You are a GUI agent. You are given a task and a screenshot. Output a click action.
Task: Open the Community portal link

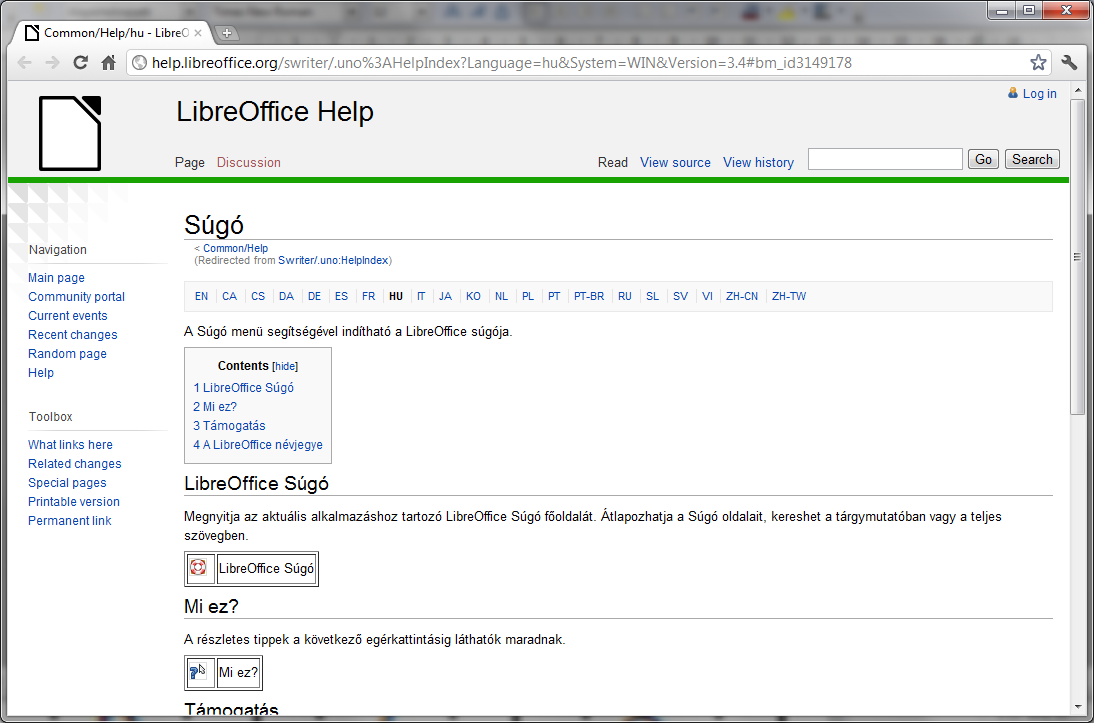point(76,297)
